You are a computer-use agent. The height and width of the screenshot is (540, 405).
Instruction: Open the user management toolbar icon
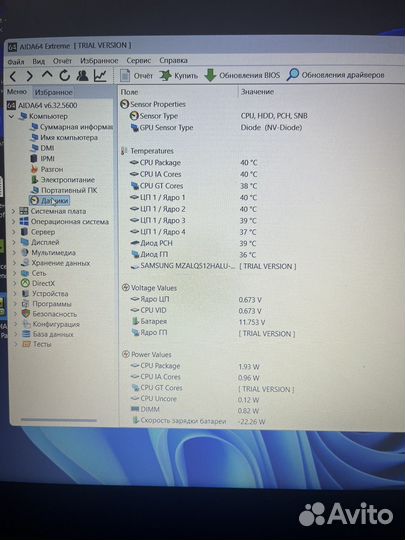point(82,75)
